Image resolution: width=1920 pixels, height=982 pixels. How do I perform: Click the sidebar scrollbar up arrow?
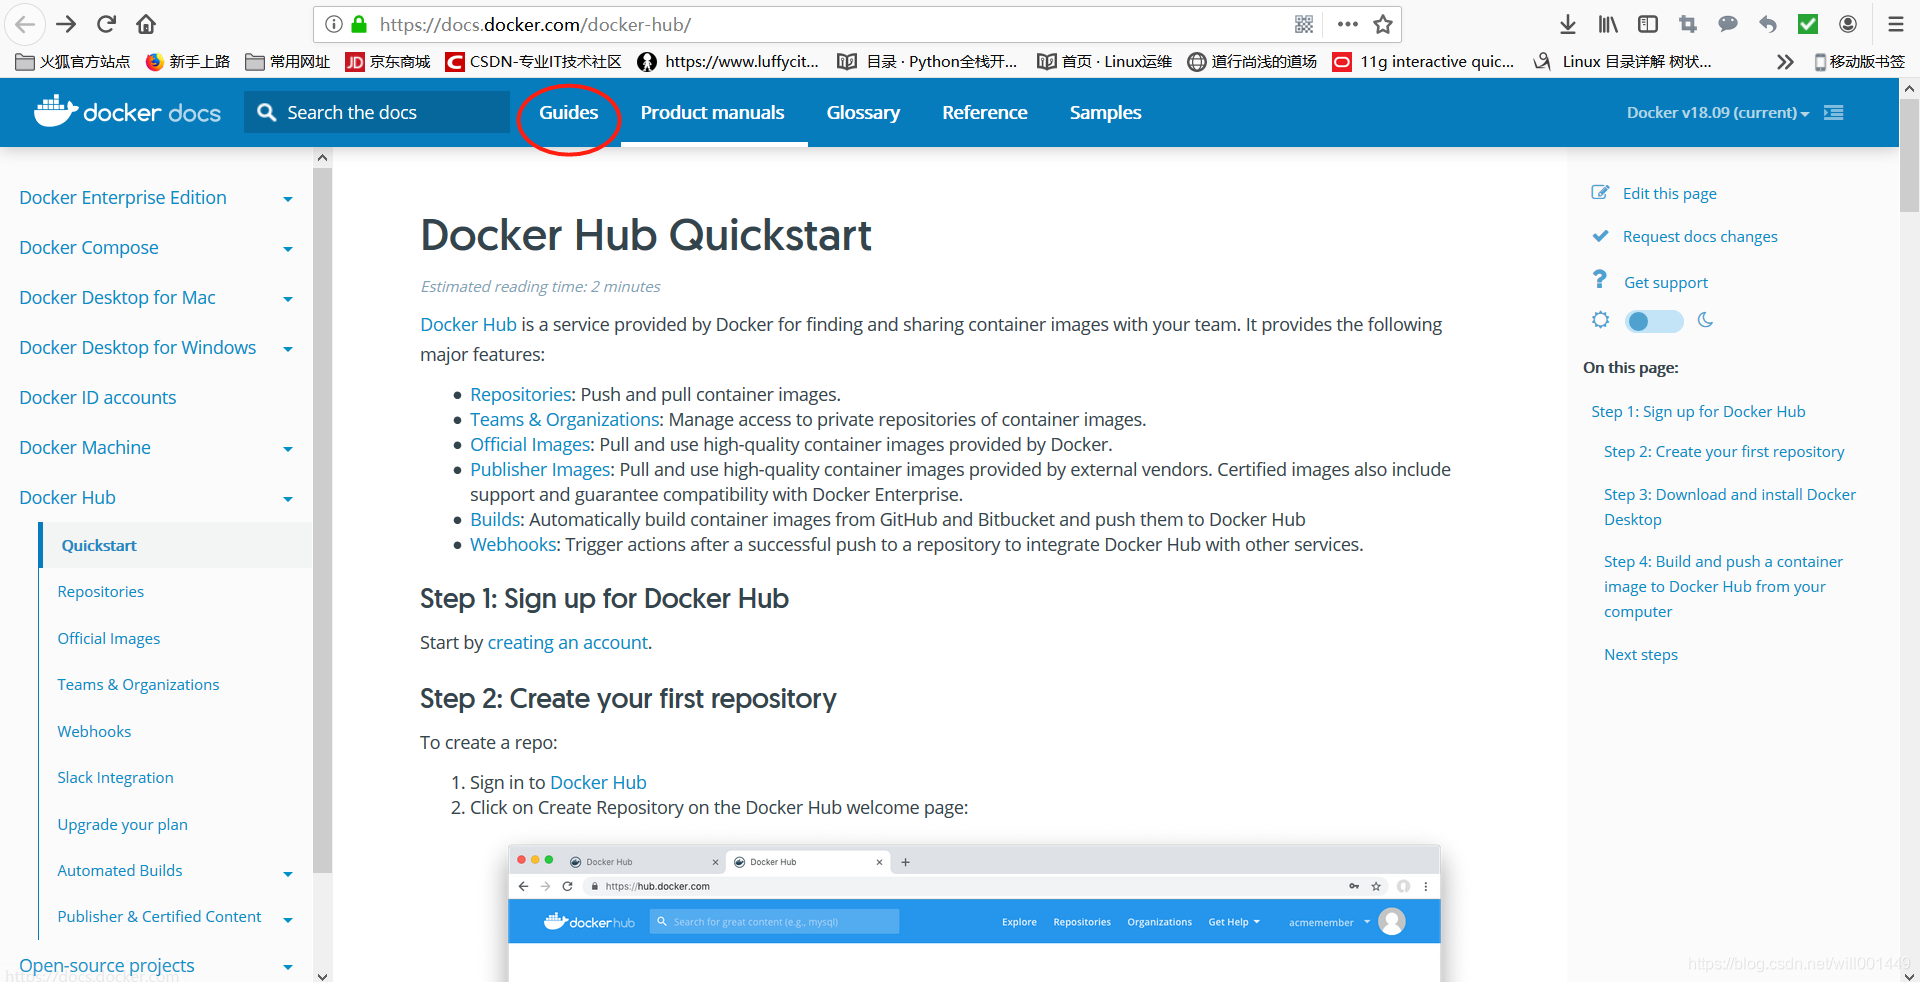click(322, 157)
